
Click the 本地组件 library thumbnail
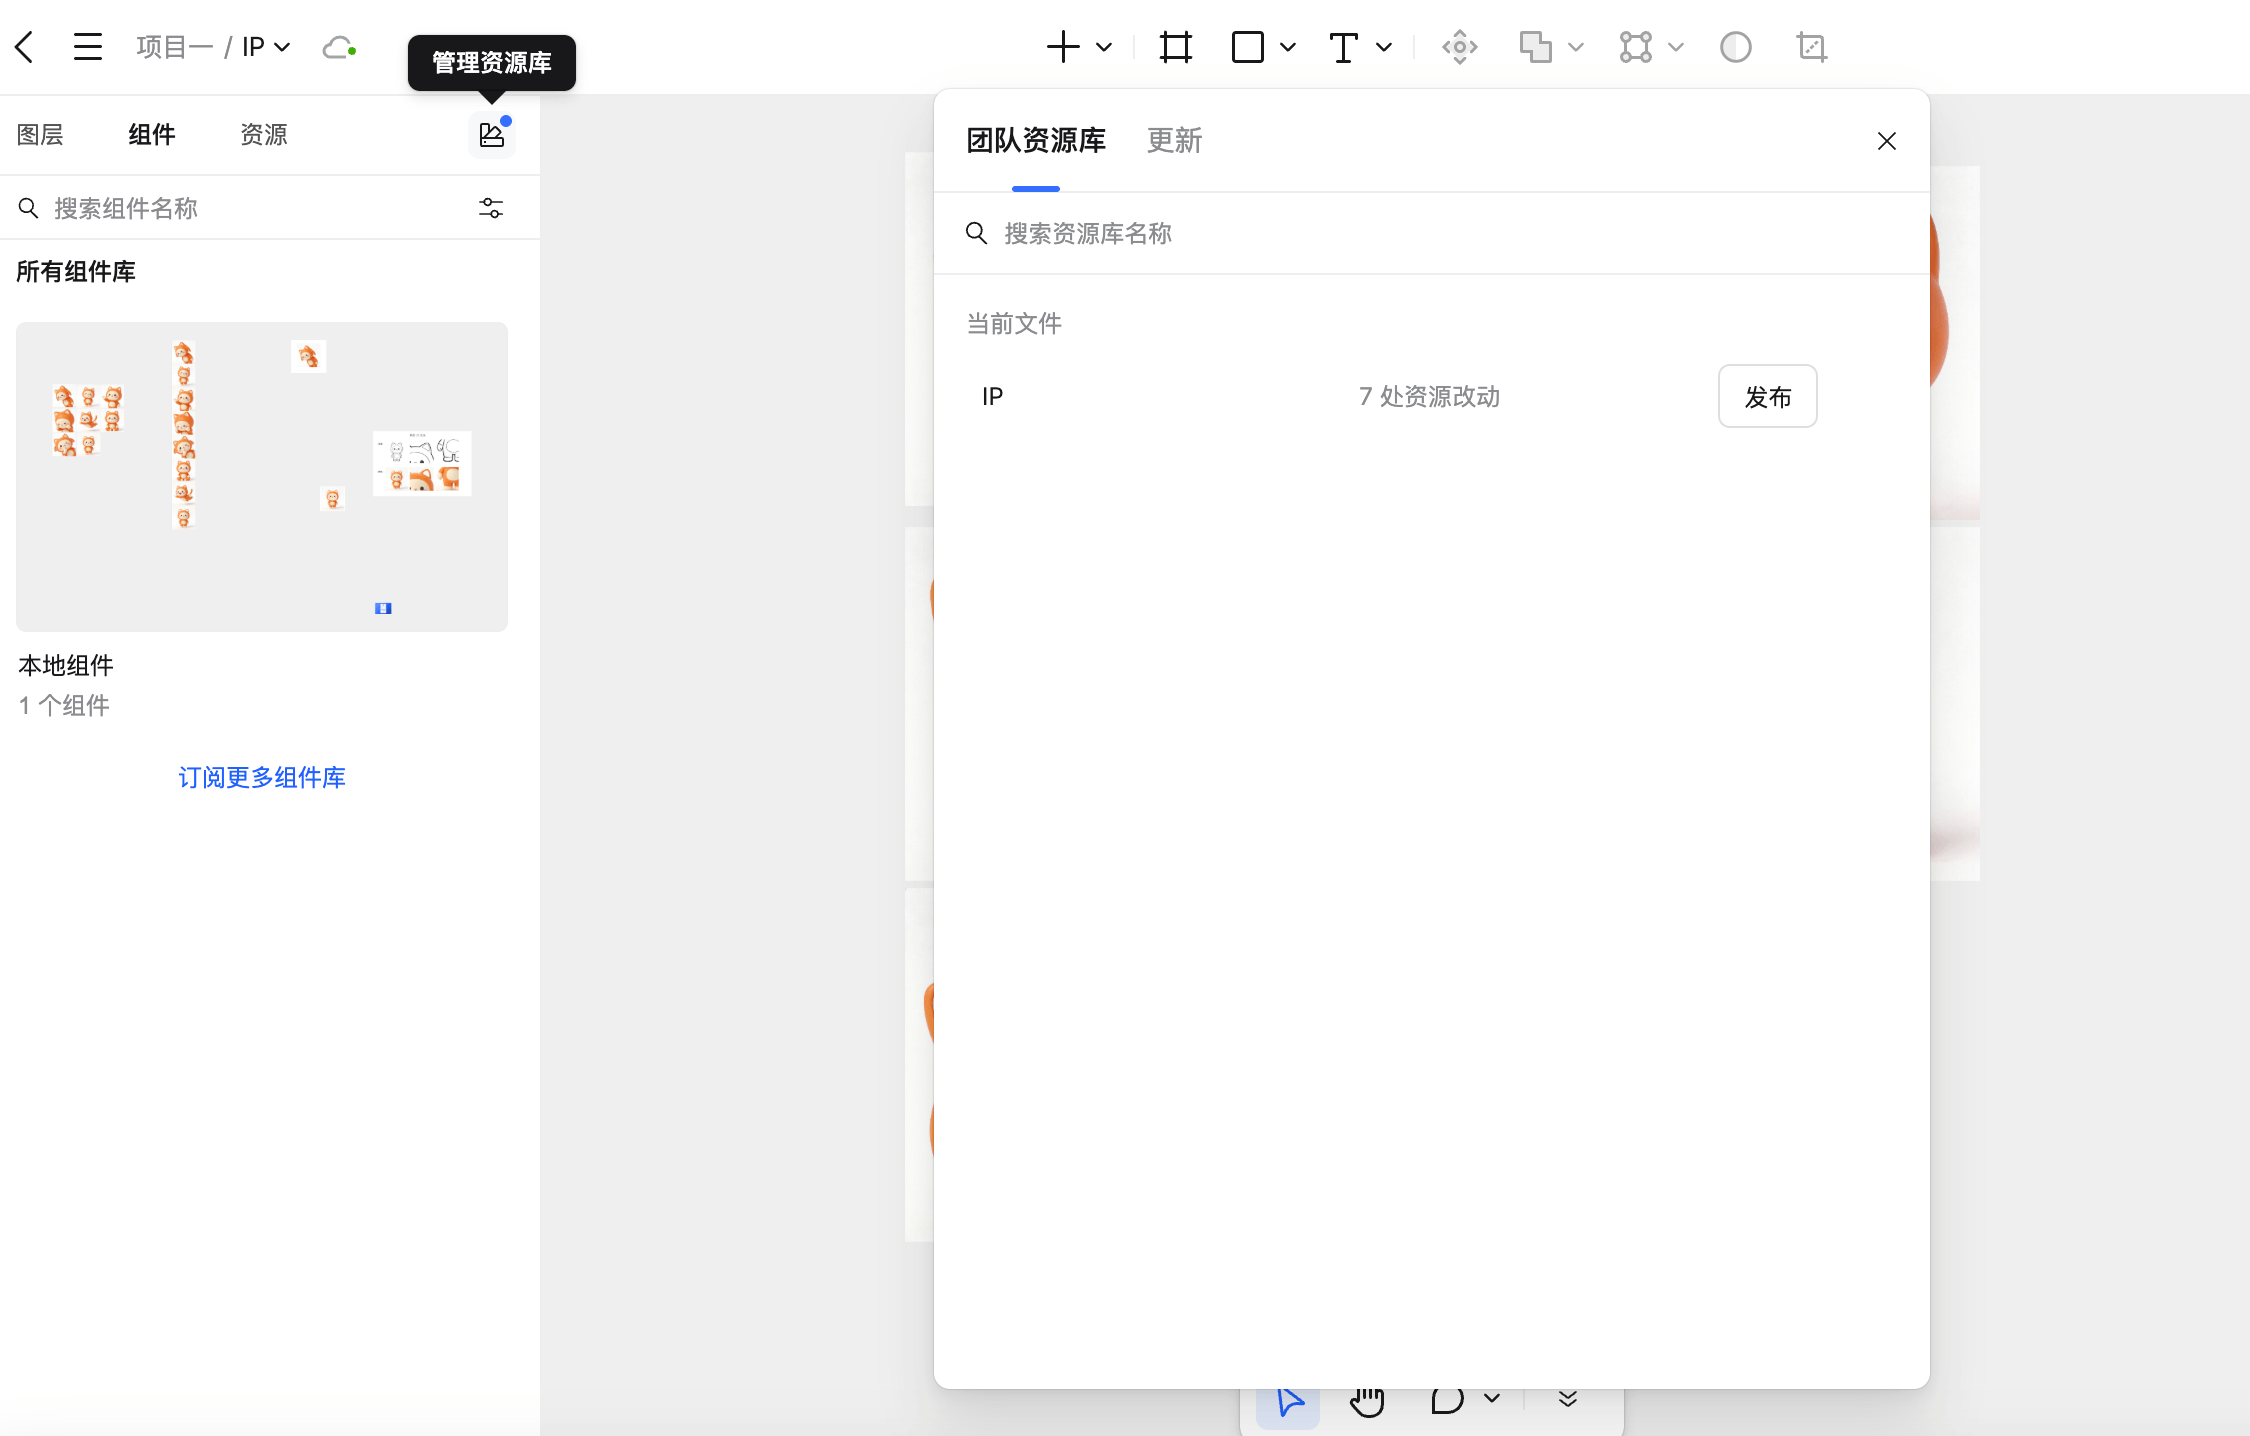pyautogui.click(x=261, y=477)
